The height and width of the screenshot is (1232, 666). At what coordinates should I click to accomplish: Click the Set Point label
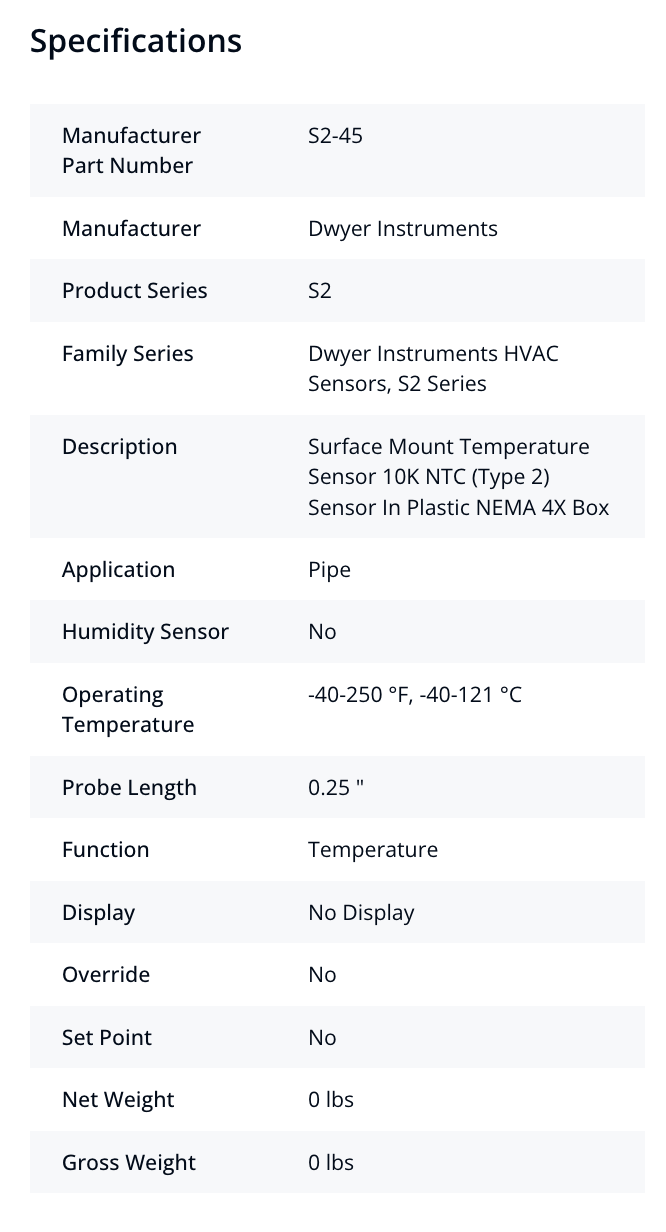pyautogui.click(x=107, y=1038)
